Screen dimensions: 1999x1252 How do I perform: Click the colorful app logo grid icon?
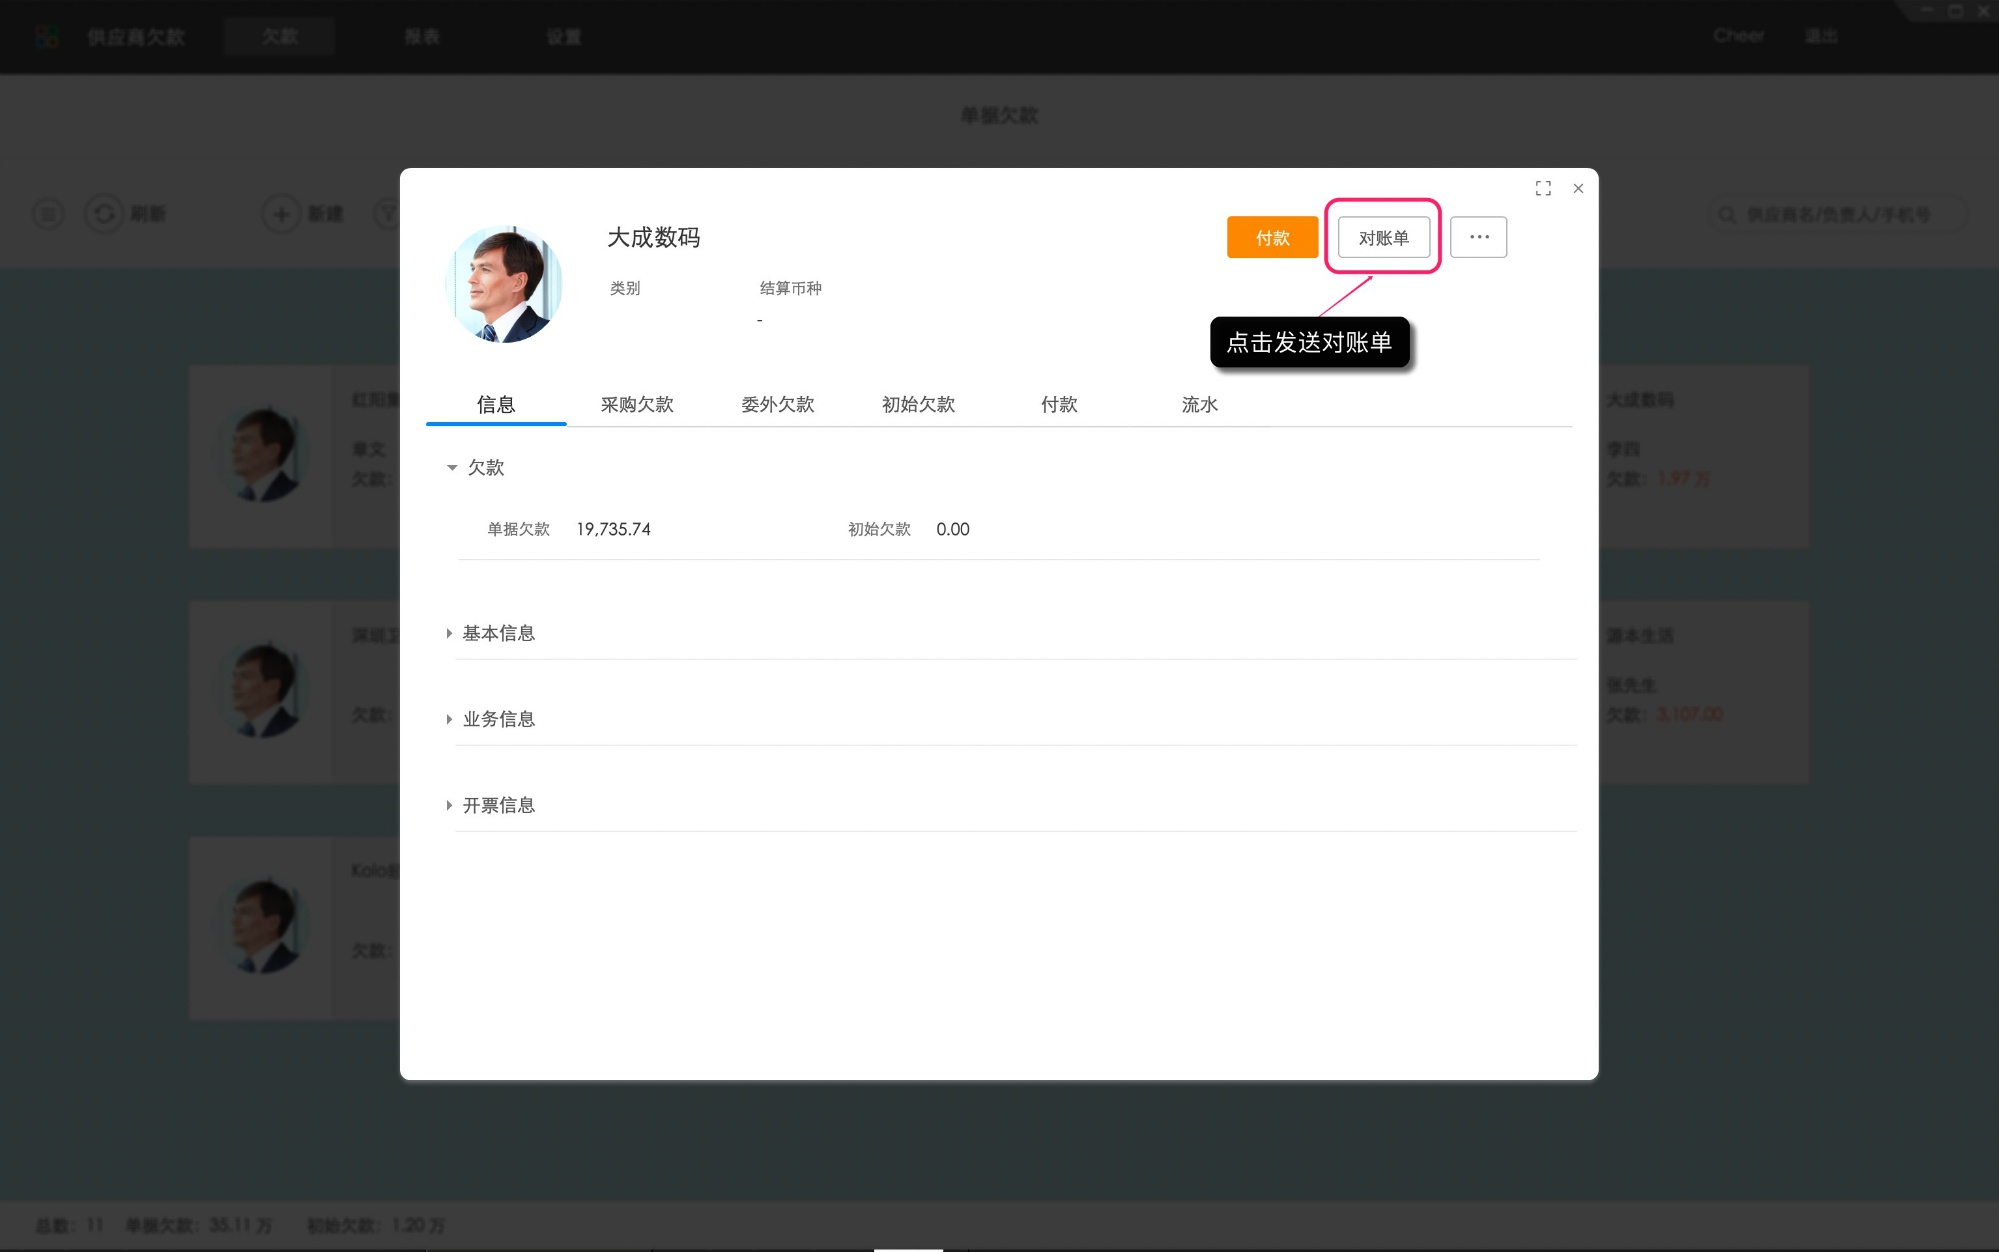pos(47,36)
